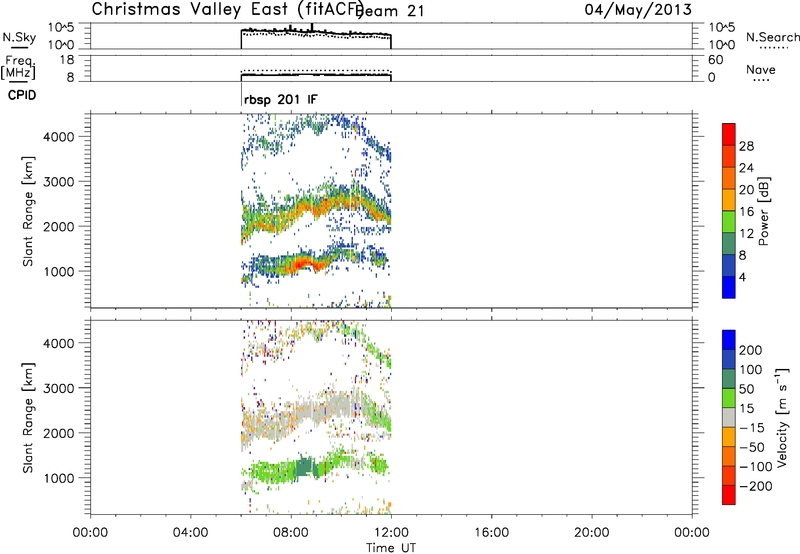Click the '60' Nave axis tick
Screen dimensions: 800x554
[x=715, y=60]
